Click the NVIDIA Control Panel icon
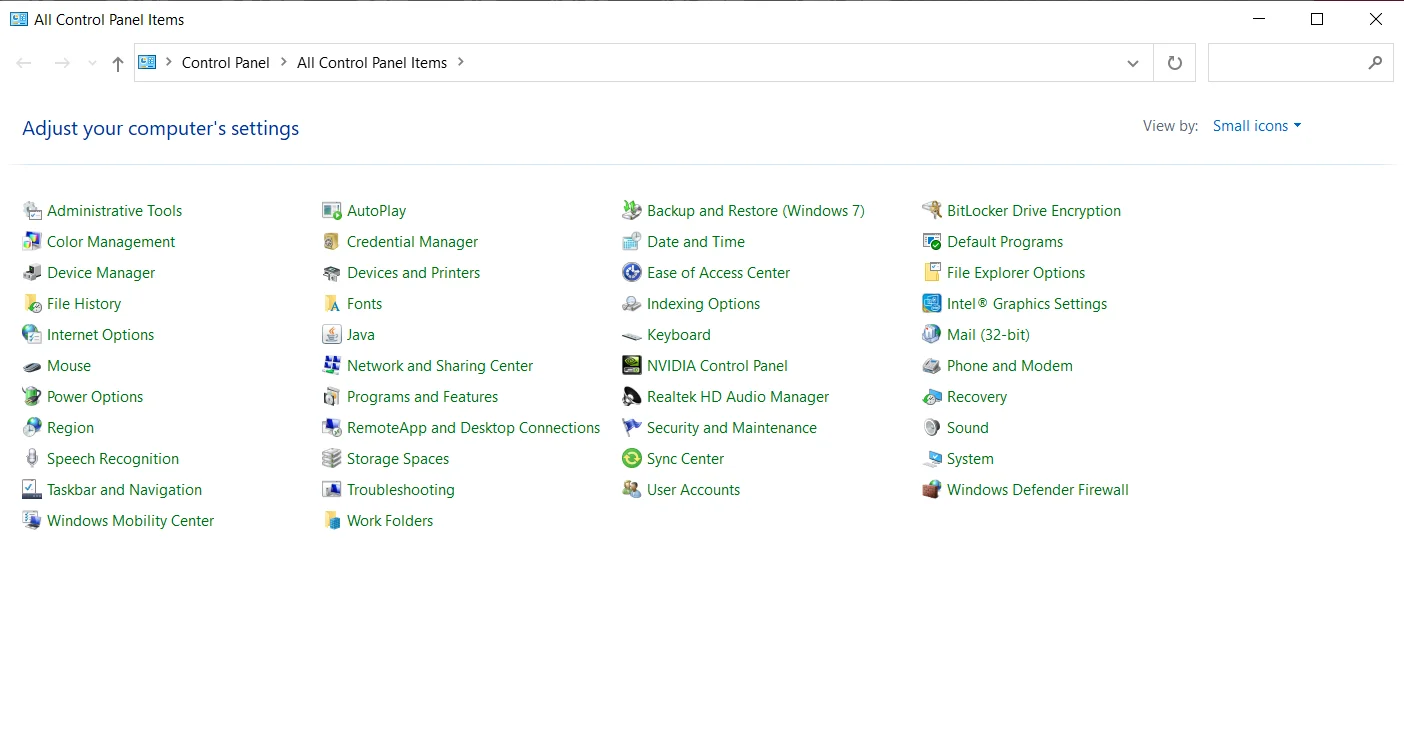 pyautogui.click(x=631, y=366)
